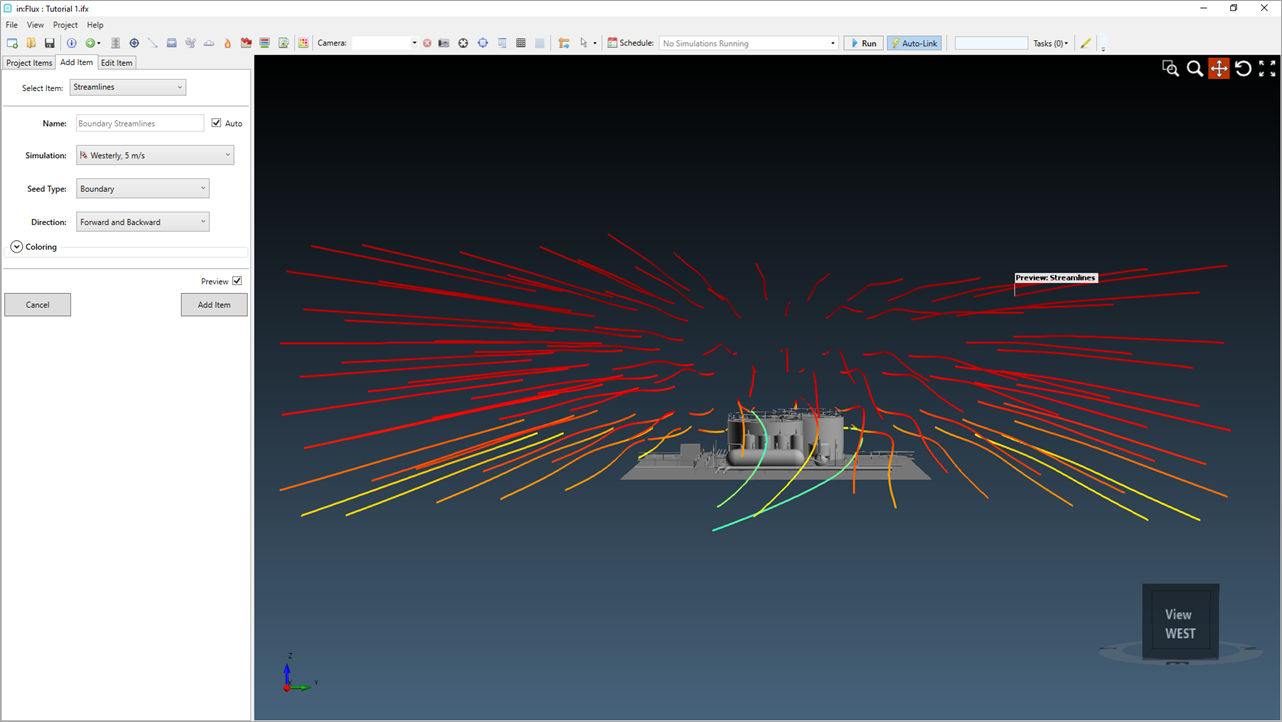1282x722 pixels.
Task: Open the Tasks (0) dropdown
Action: [x=1051, y=43]
